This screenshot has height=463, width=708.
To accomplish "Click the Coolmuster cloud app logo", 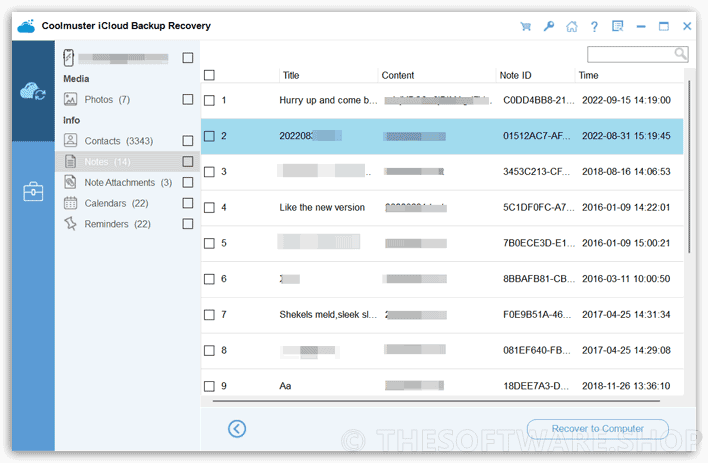I will 26,26.
